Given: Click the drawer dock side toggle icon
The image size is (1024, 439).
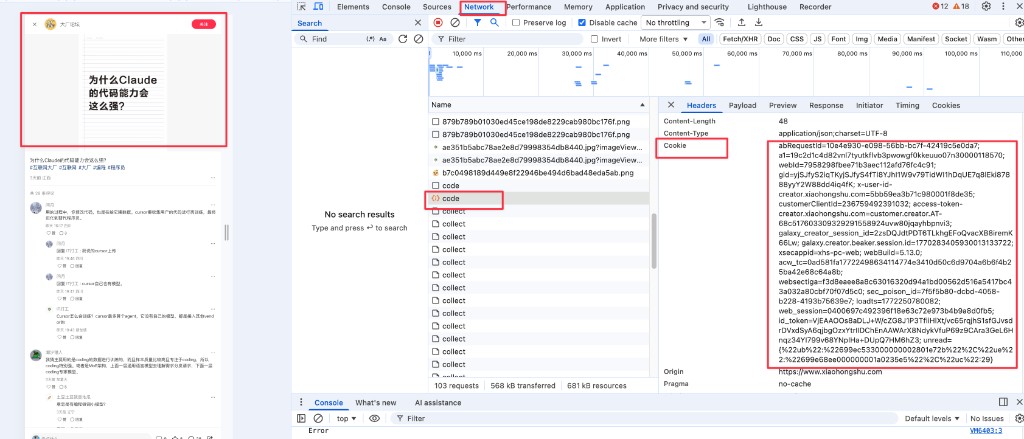Looking at the screenshot, I should point(1003,402).
